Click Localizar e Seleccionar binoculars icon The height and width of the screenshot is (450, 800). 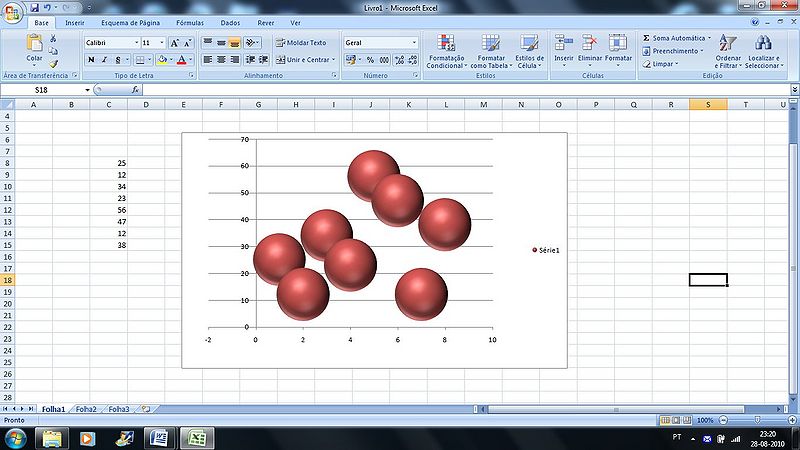tap(763, 44)
